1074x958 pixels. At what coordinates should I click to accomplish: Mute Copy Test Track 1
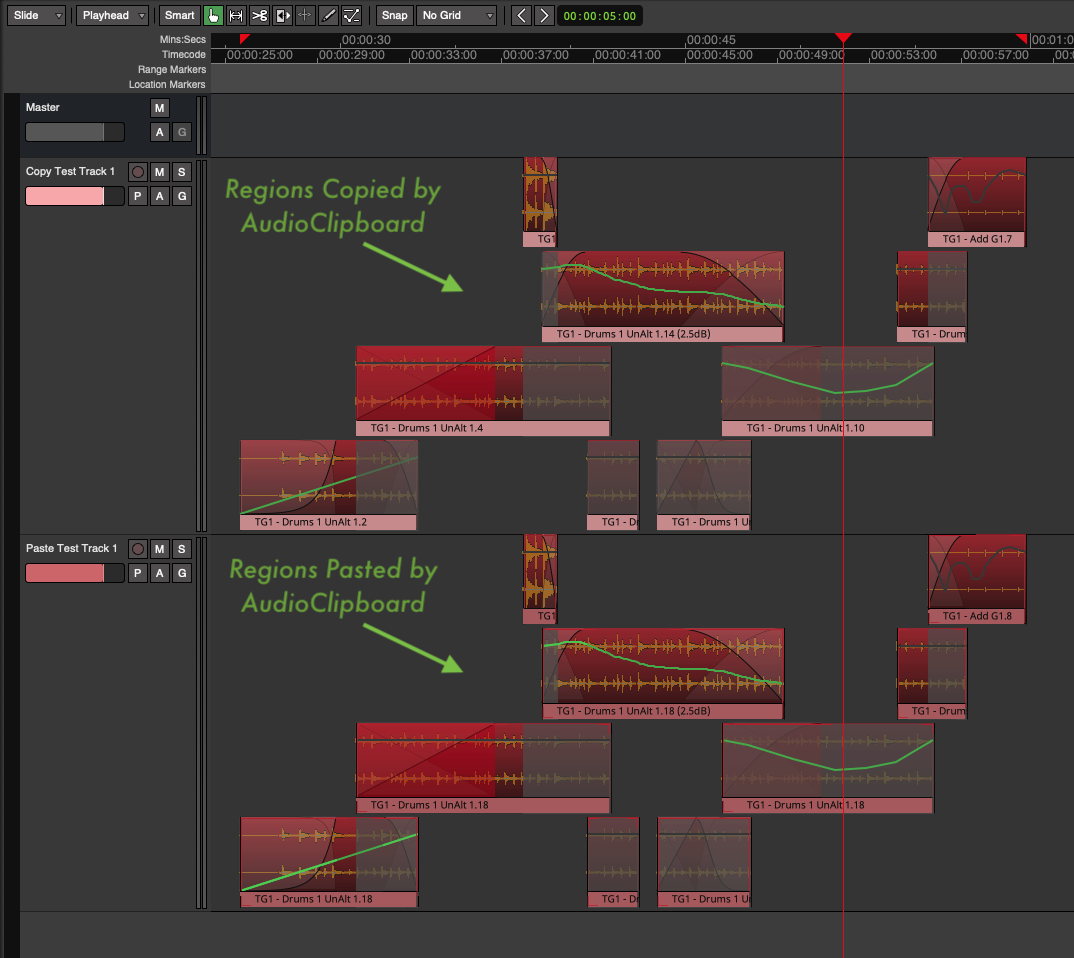[159, 172]
